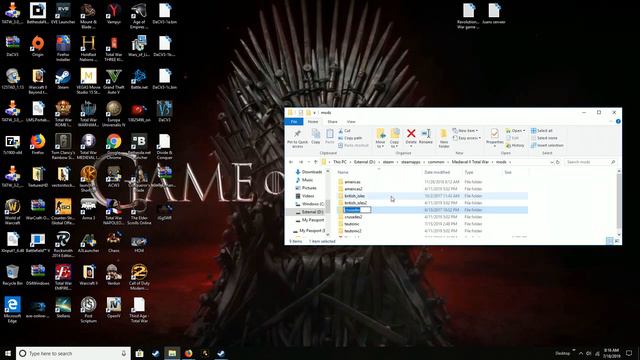Open Battle.net desktop shortcut
Screen dimensions: 640x360
pos(139,79)
